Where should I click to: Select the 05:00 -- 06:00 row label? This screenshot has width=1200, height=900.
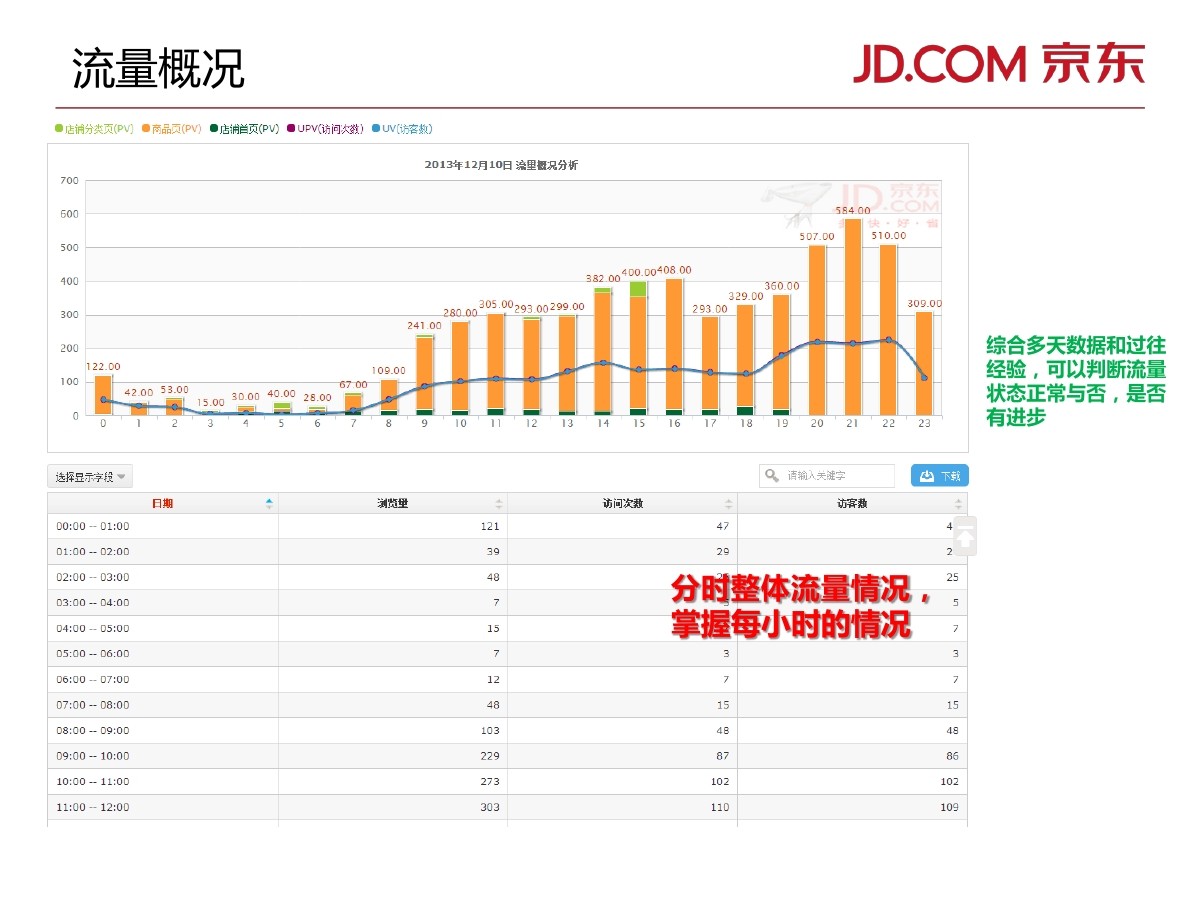pos(92,654)
